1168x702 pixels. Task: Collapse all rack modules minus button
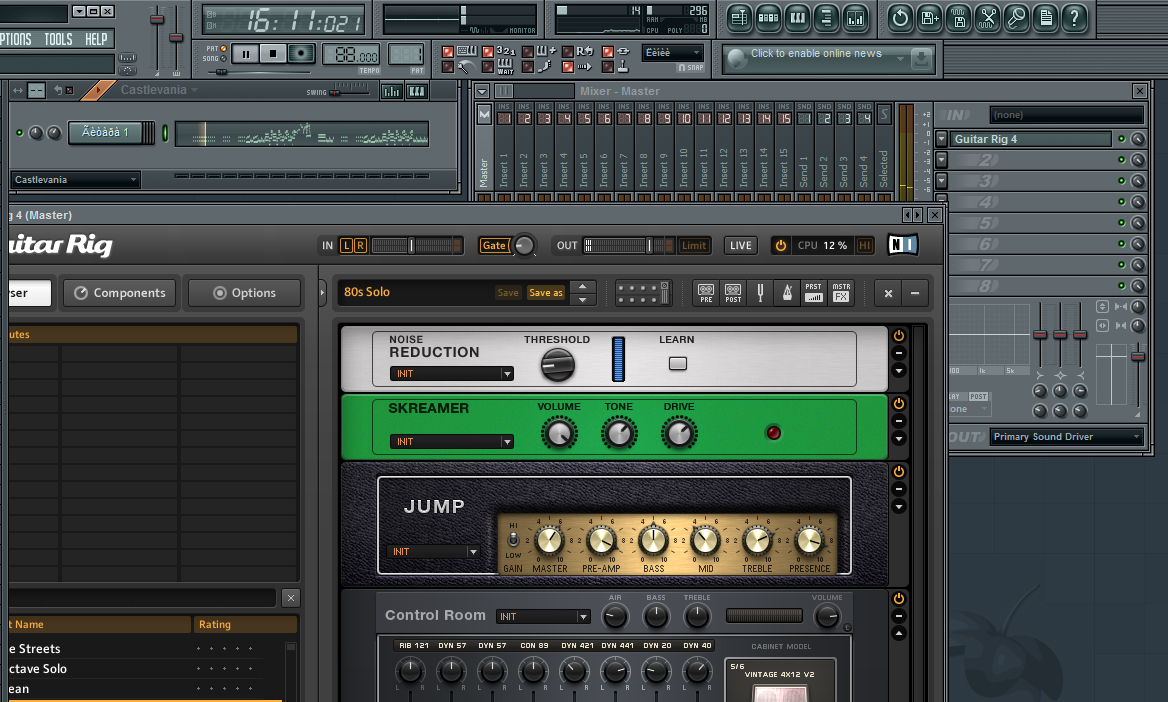click(x=915, y=294)
